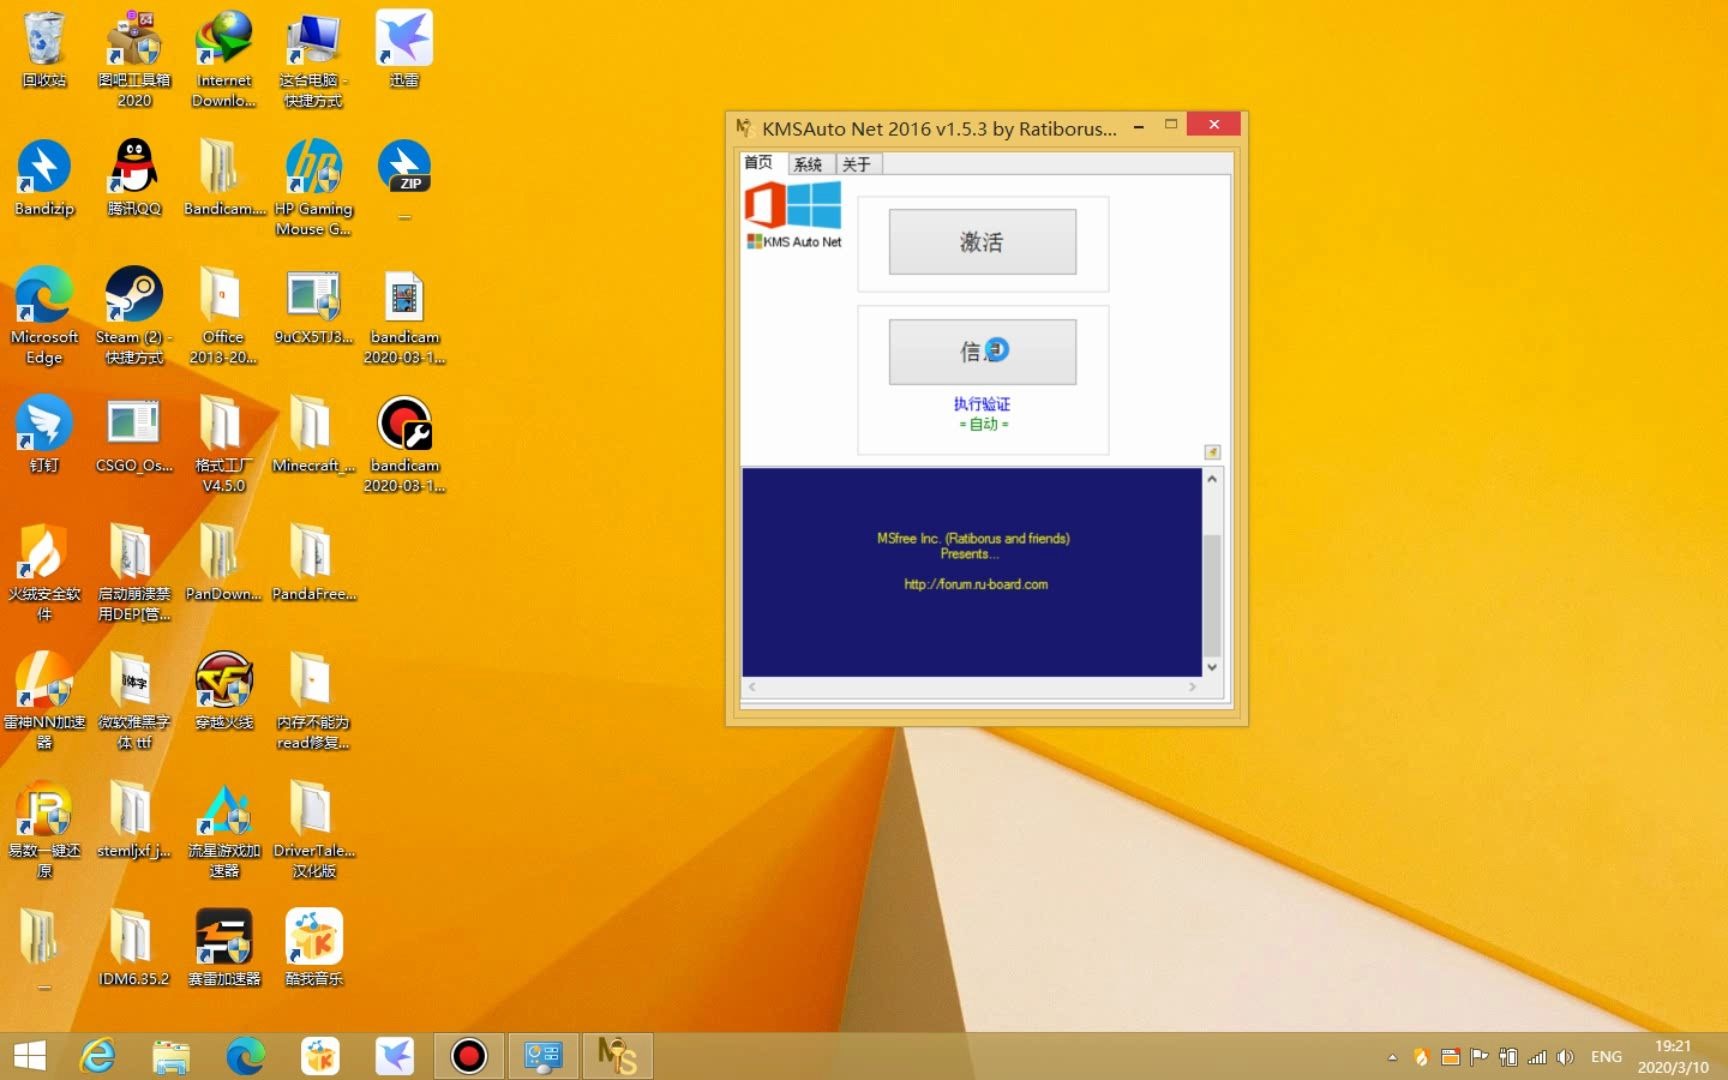The image size is (1728, 1080).
Task: Click the Bandicam record icon in the taskbar
Action: (x=468, y=1056)
